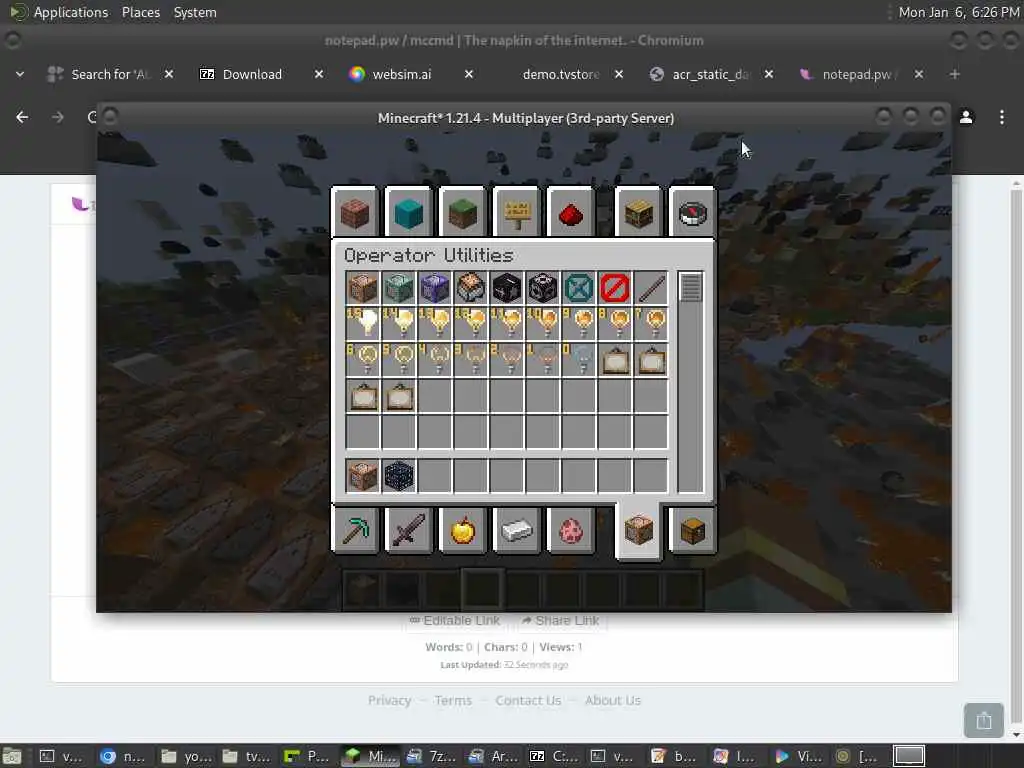Open the Building Blocks creative tab
The height and width of the screenshot is (768, 1024).
pos(355,212)
